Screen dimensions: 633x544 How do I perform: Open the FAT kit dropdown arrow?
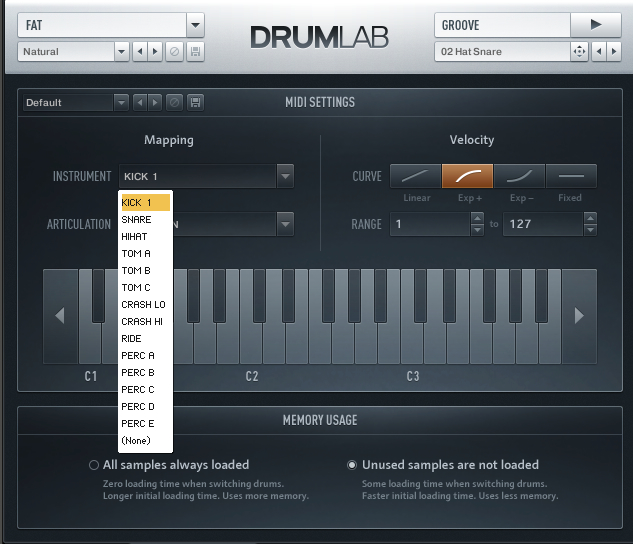[195, 25]
